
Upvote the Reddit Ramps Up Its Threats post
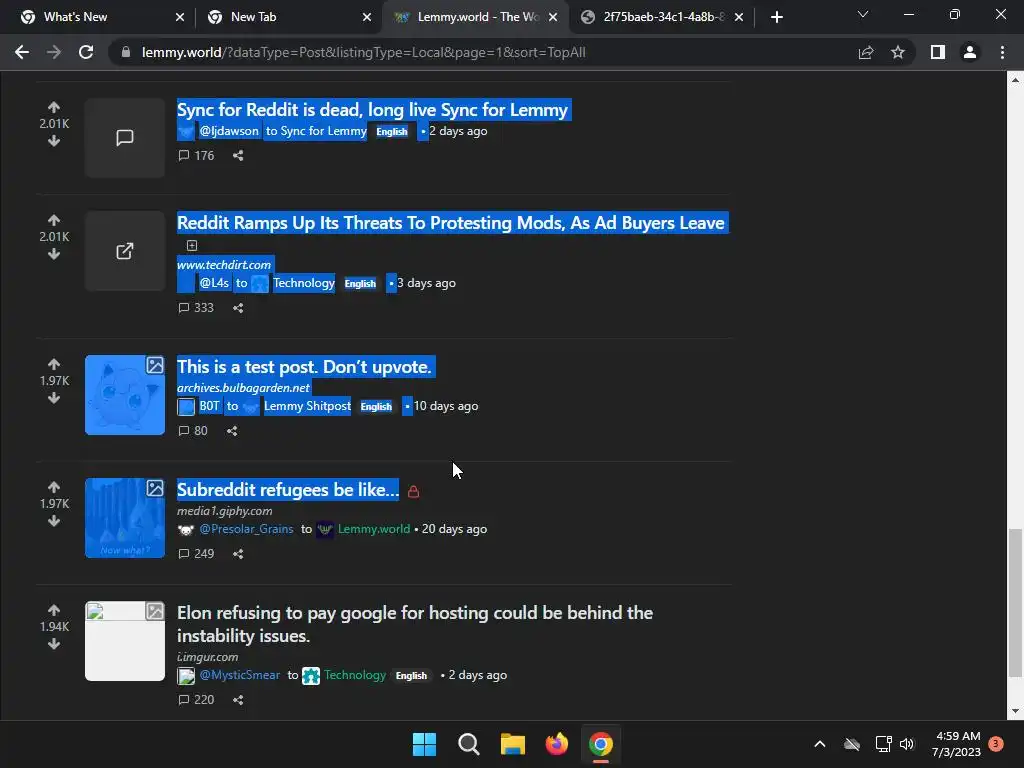click(54, 220)
